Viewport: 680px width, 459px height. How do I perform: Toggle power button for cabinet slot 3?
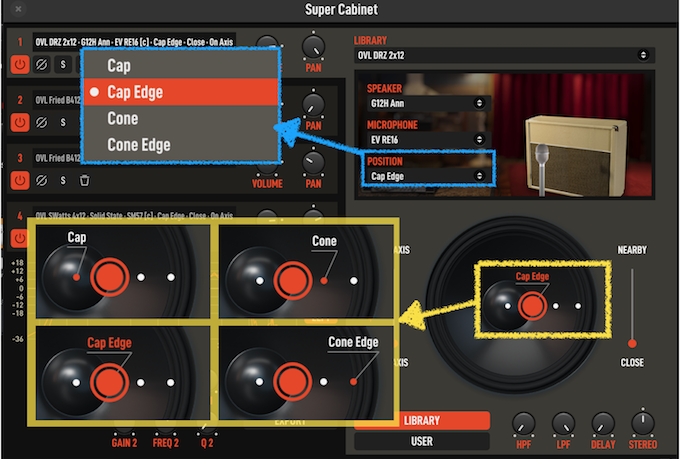(20, 180)
